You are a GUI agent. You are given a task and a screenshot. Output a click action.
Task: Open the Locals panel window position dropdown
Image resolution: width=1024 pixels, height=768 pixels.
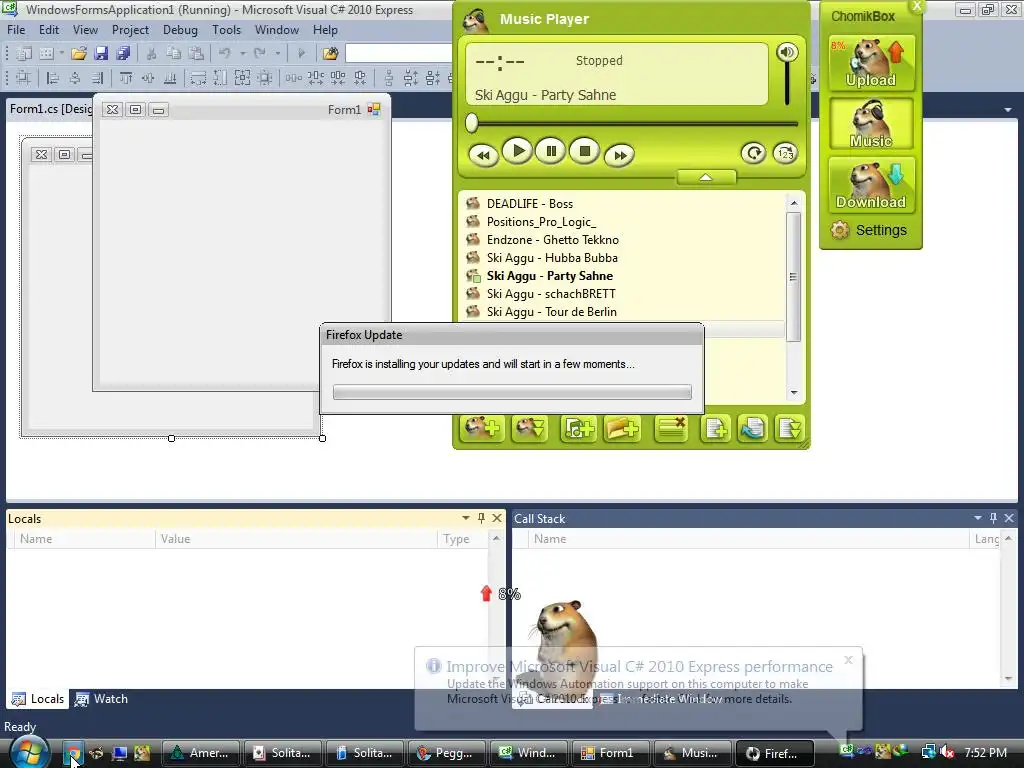(466, 518)
